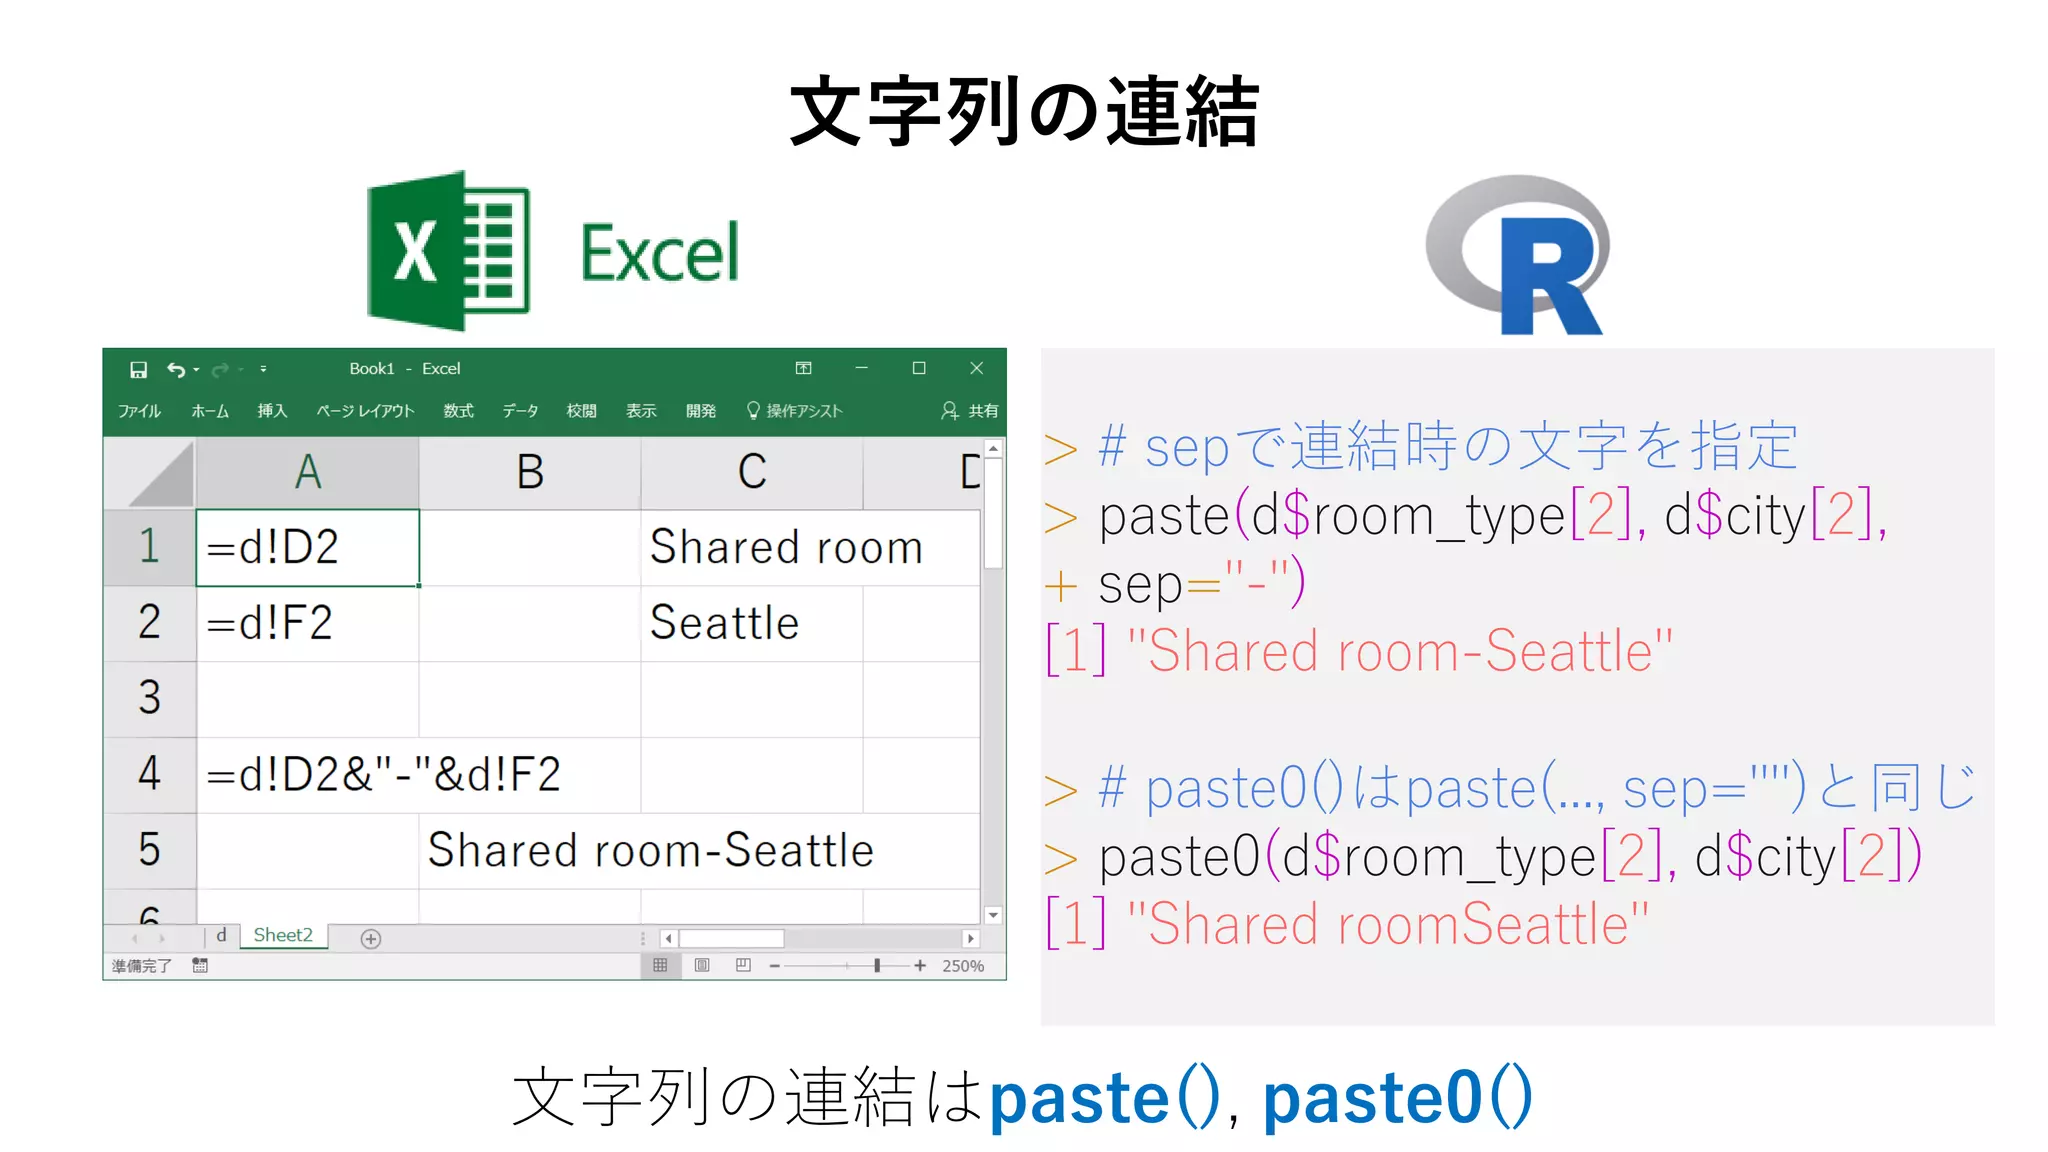Customize the Quick Access Toolbar dropdown
Screen dimensions: 2048x1152
tap(263, 369)
